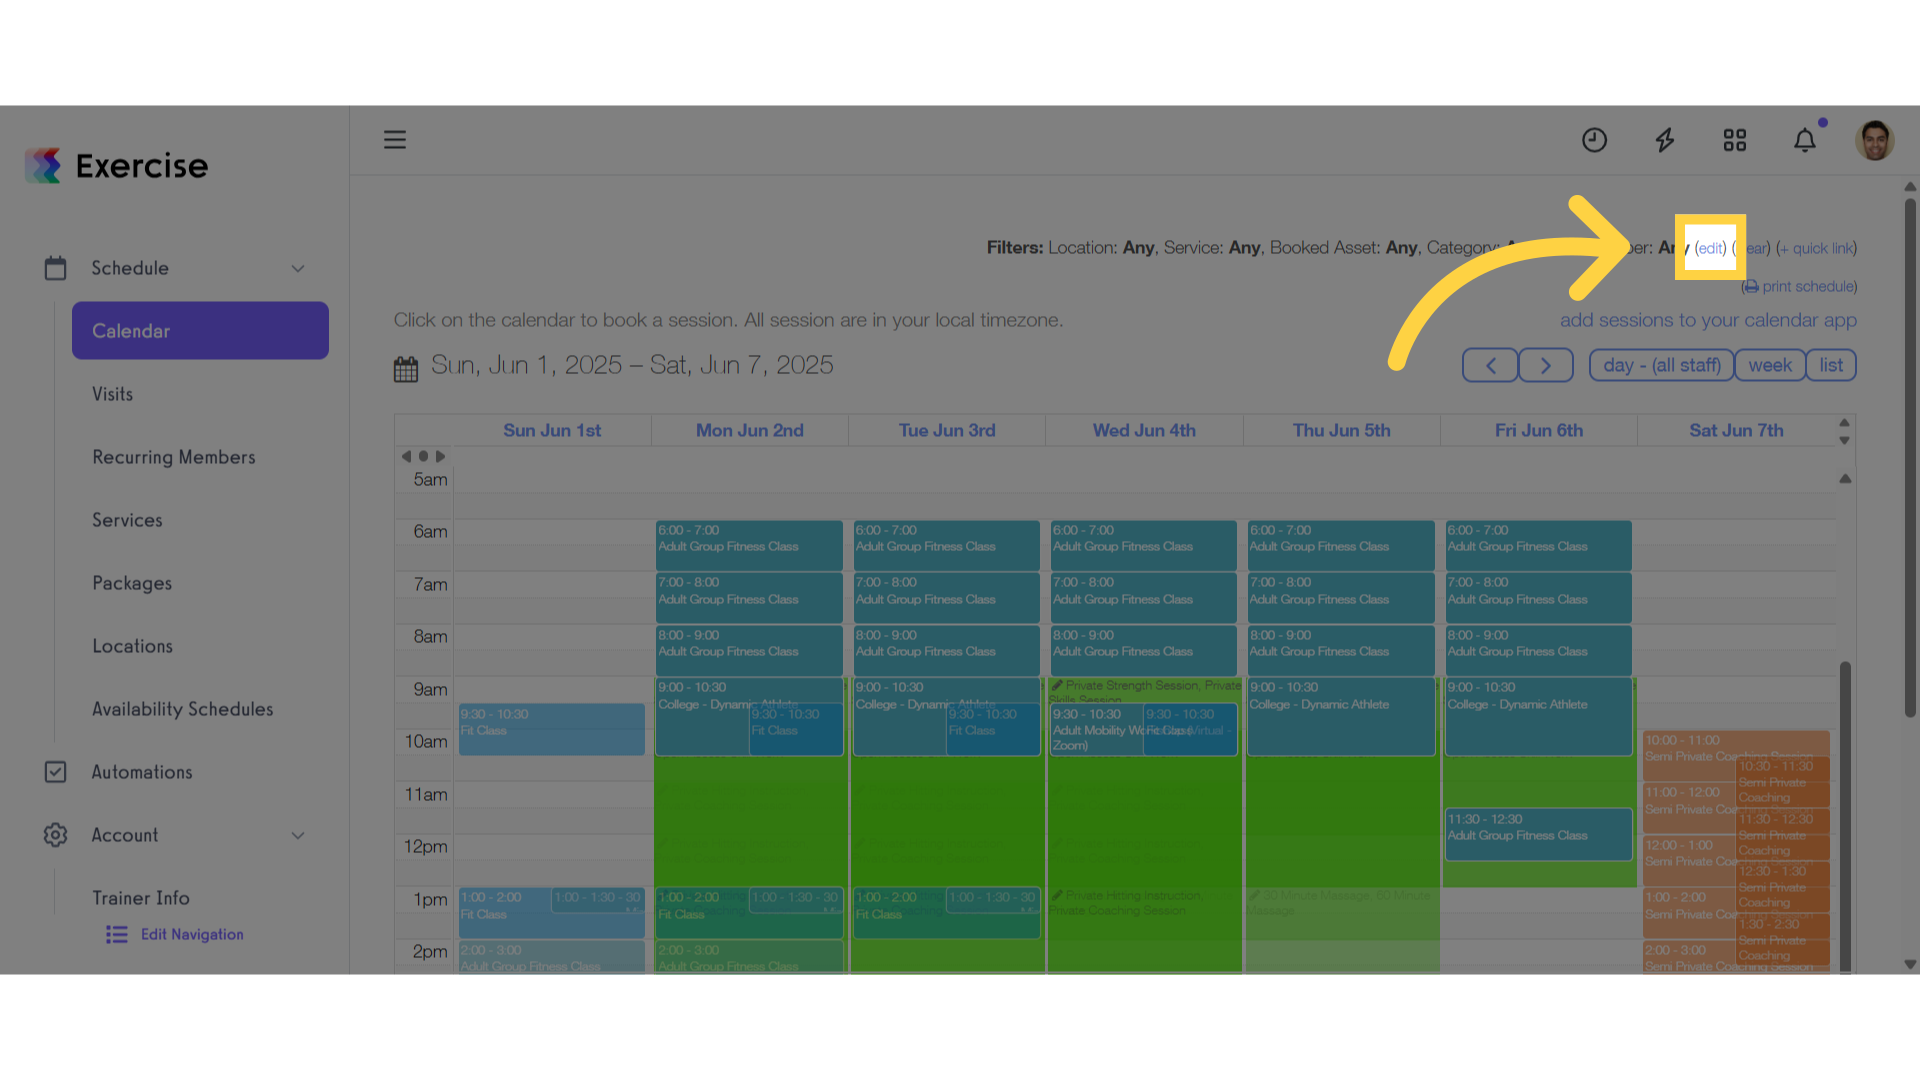Click print schedule link

click(1800, 286)
